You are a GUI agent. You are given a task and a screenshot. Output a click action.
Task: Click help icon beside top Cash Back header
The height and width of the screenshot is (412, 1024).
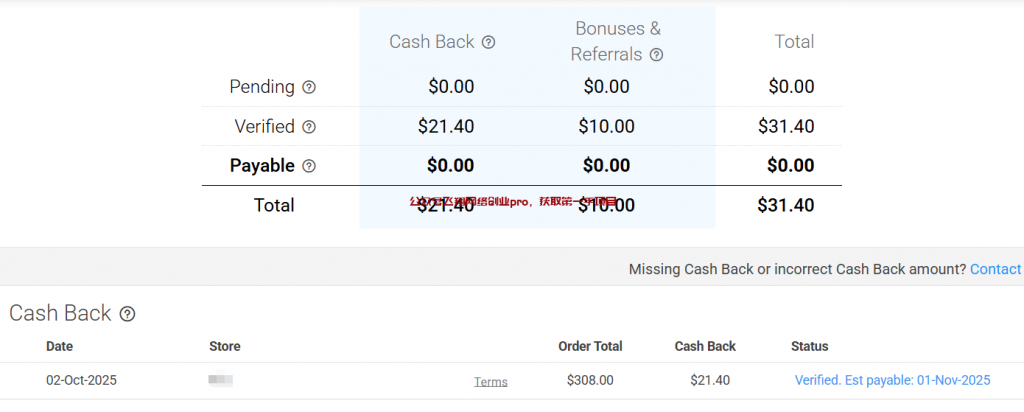pyautogui.click(x=489, y=42)
